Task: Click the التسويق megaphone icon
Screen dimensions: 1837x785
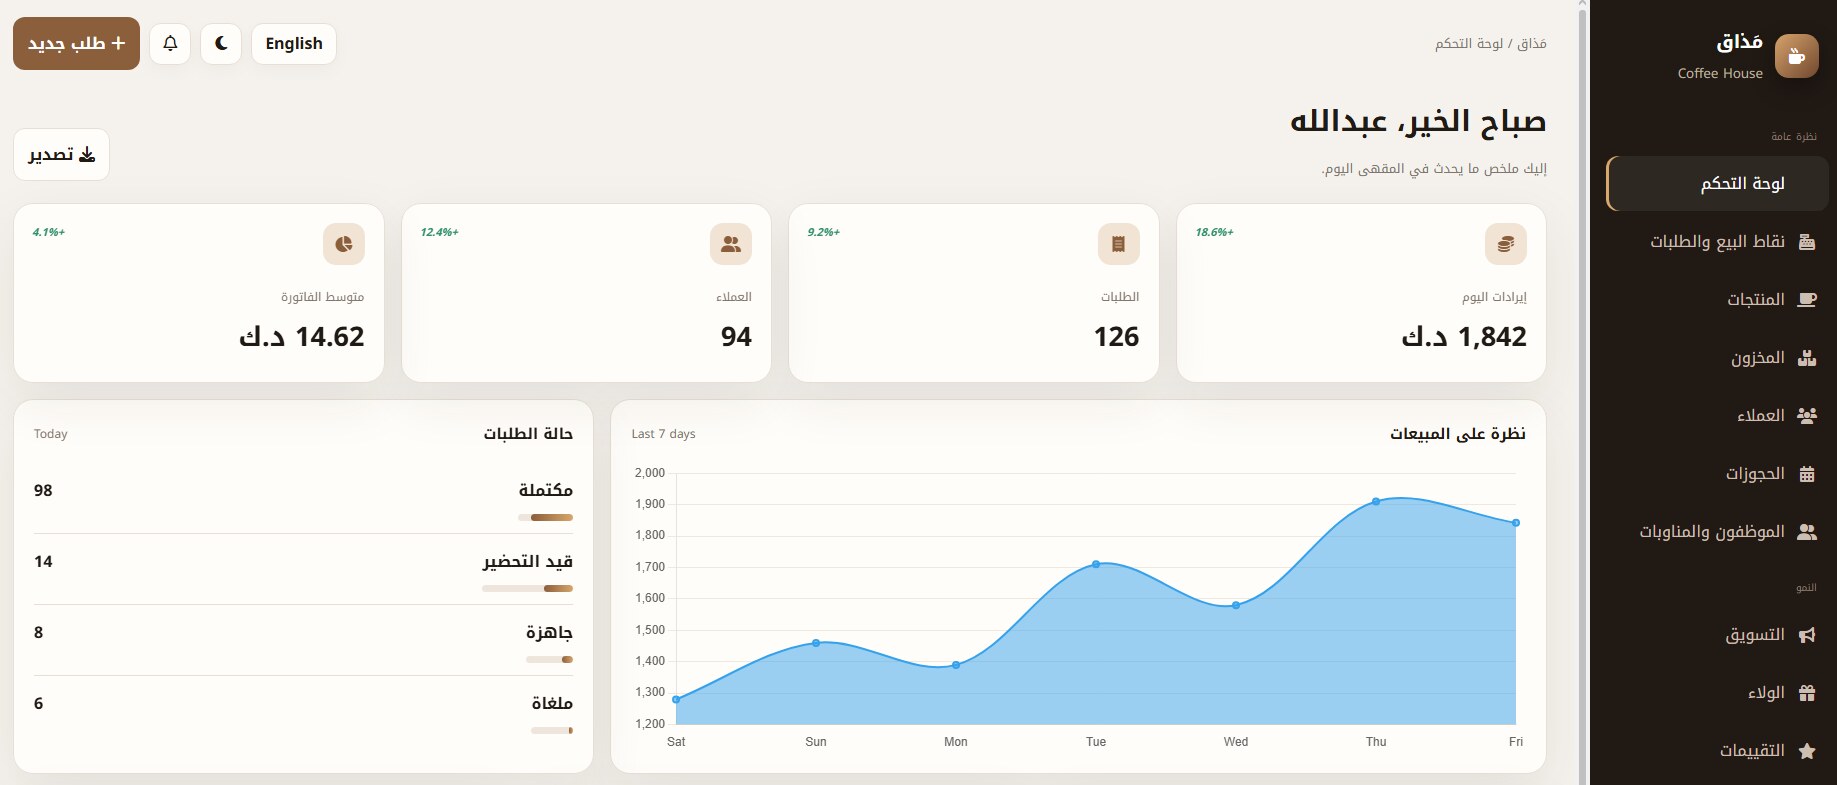Action: pos(1807,635)
